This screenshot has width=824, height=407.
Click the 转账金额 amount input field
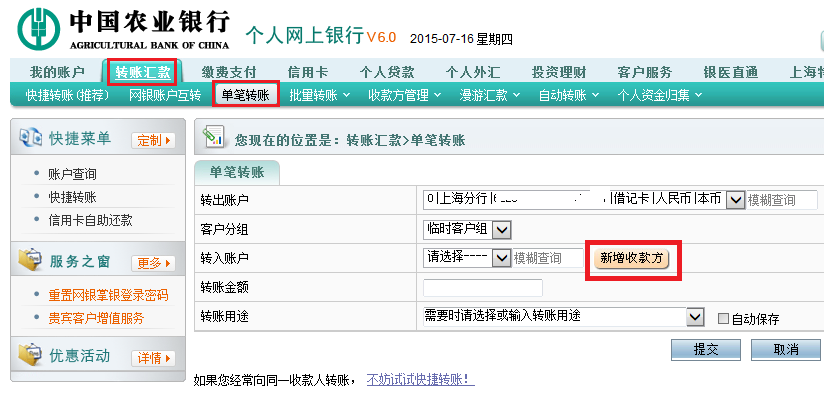(x=482, y=288)
